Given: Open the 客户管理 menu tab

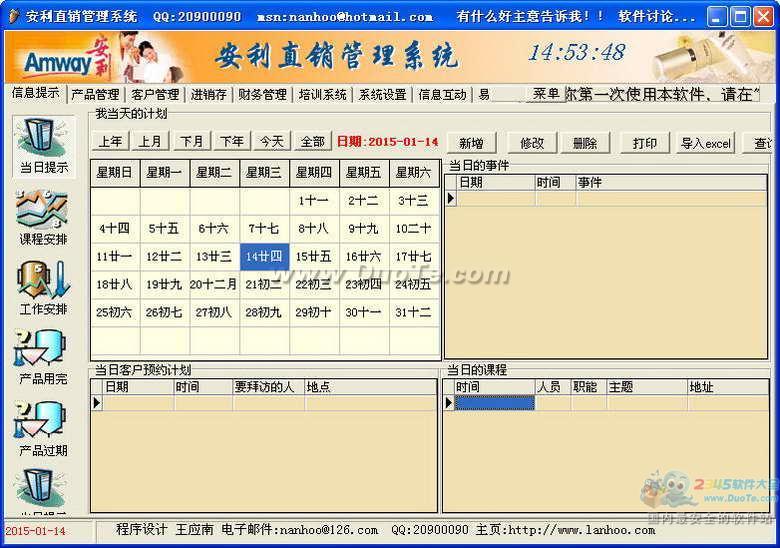Looking at the screenshot, I should point(155,94).
